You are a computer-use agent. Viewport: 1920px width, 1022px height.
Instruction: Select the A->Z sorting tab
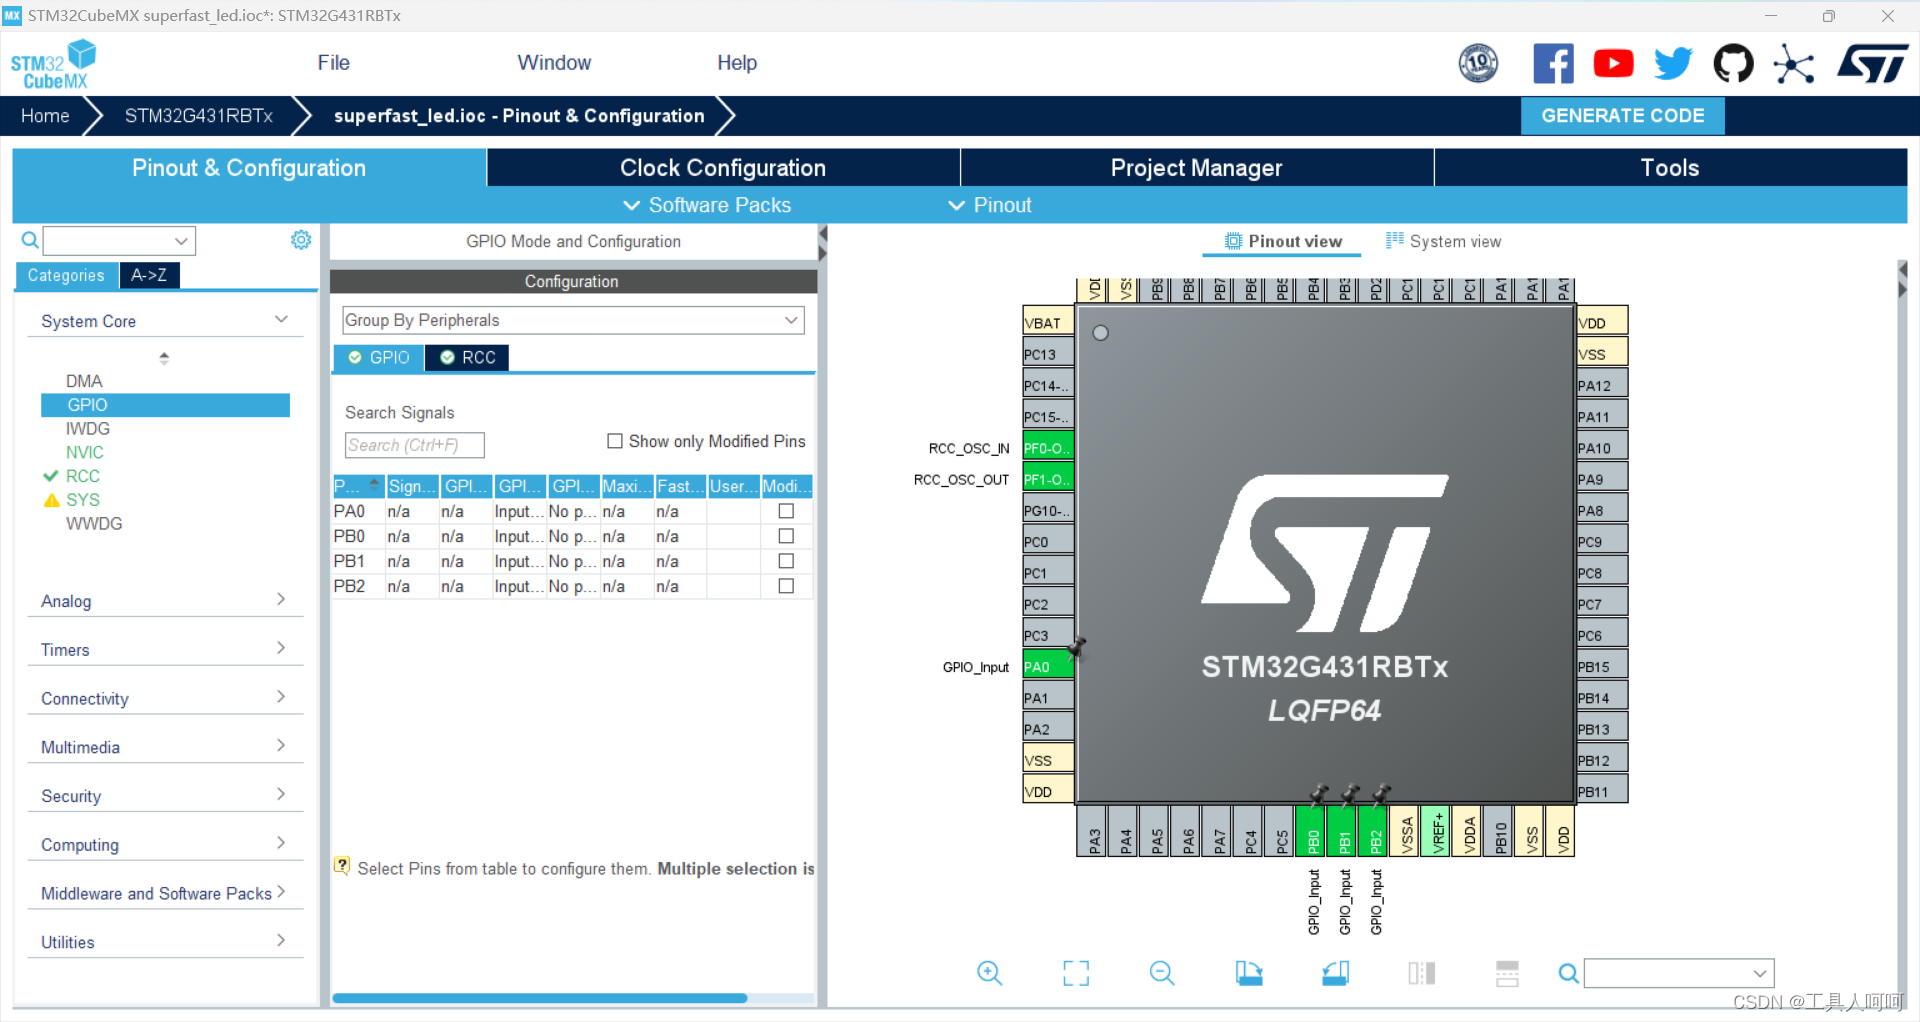click(149, 275)
